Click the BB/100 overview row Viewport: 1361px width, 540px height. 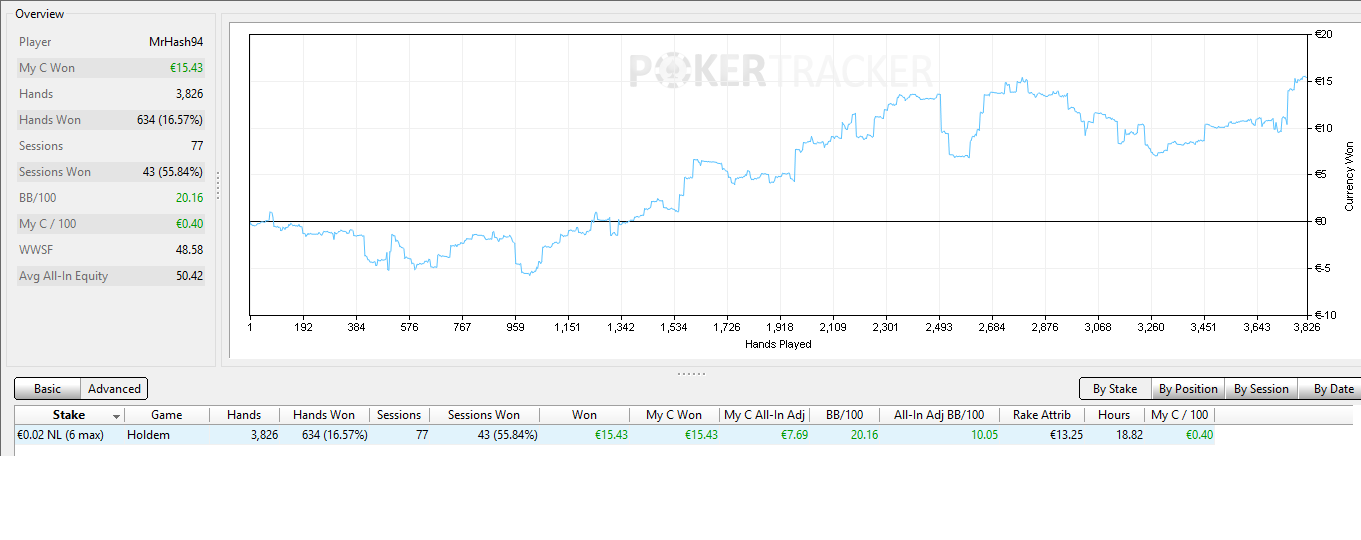111,198
